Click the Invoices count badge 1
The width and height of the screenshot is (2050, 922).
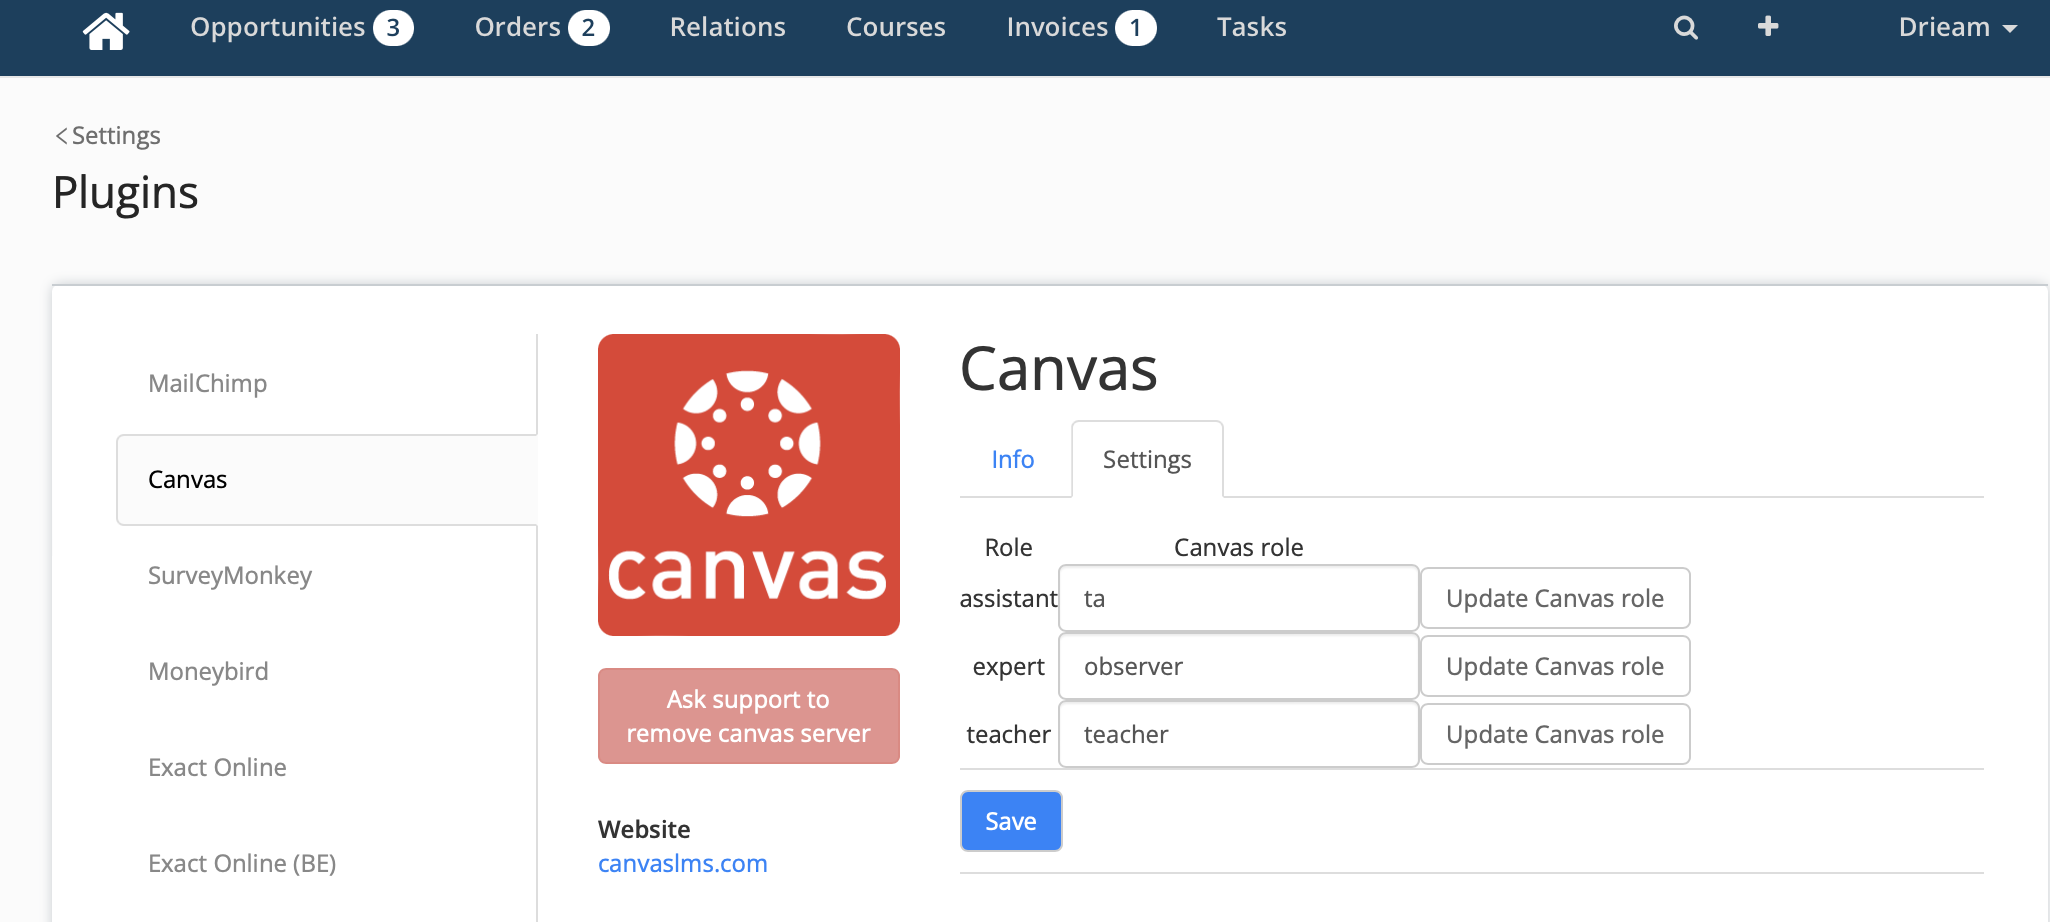pyautogui.click(x=1136, y=28)
